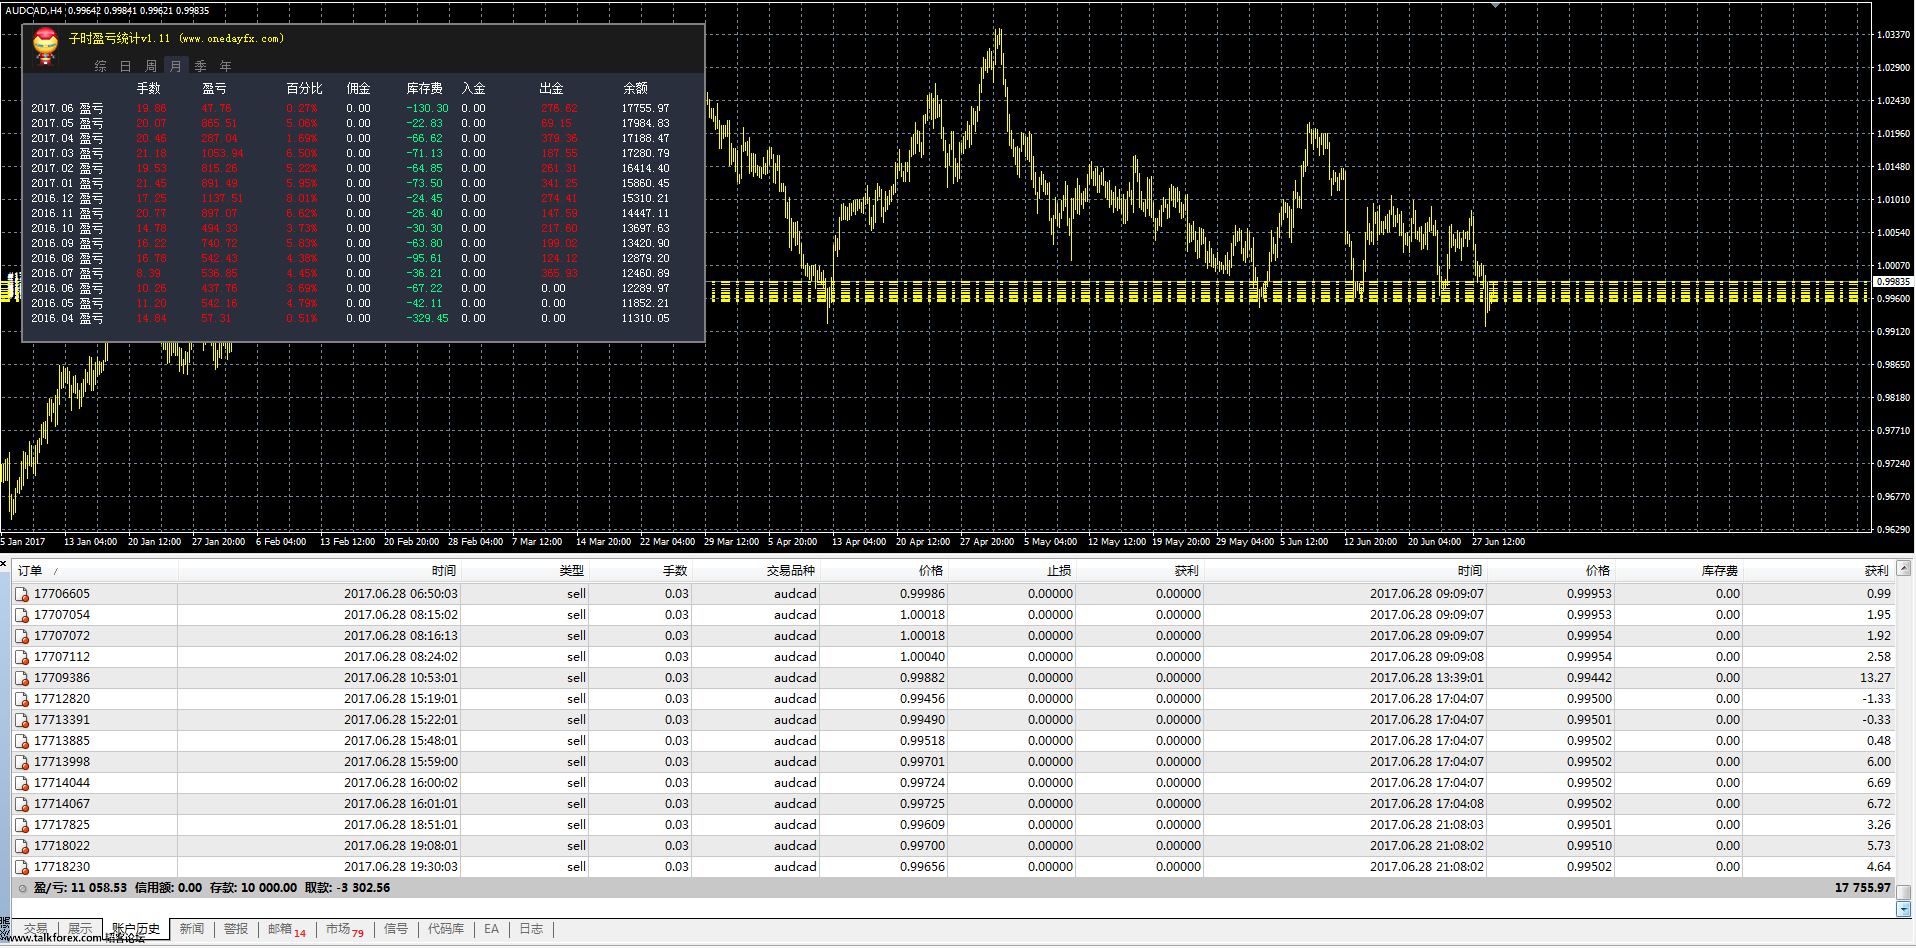Switch stats panel to 年 (yearly) tab
This screenshot has width=1916, height=948.
pos(226,66)
